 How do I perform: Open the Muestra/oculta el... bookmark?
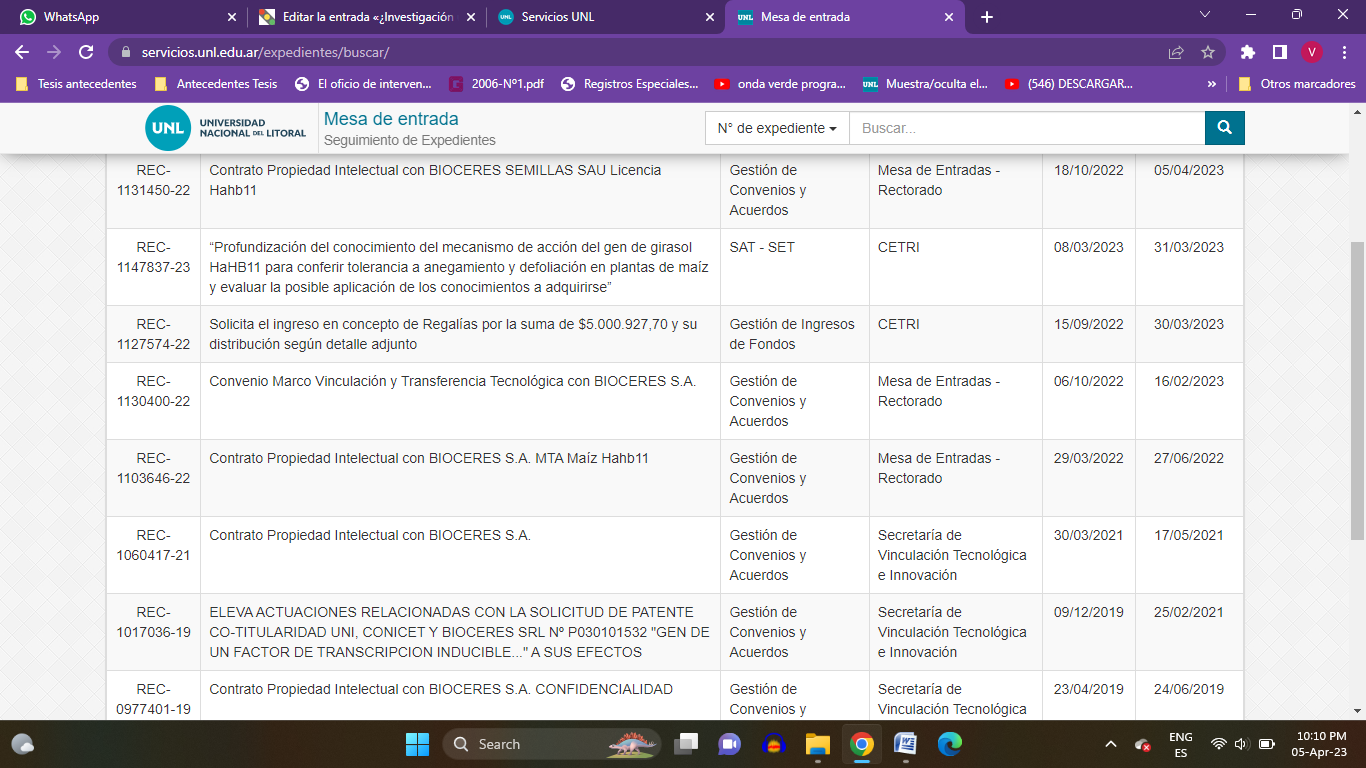point(926,84)
